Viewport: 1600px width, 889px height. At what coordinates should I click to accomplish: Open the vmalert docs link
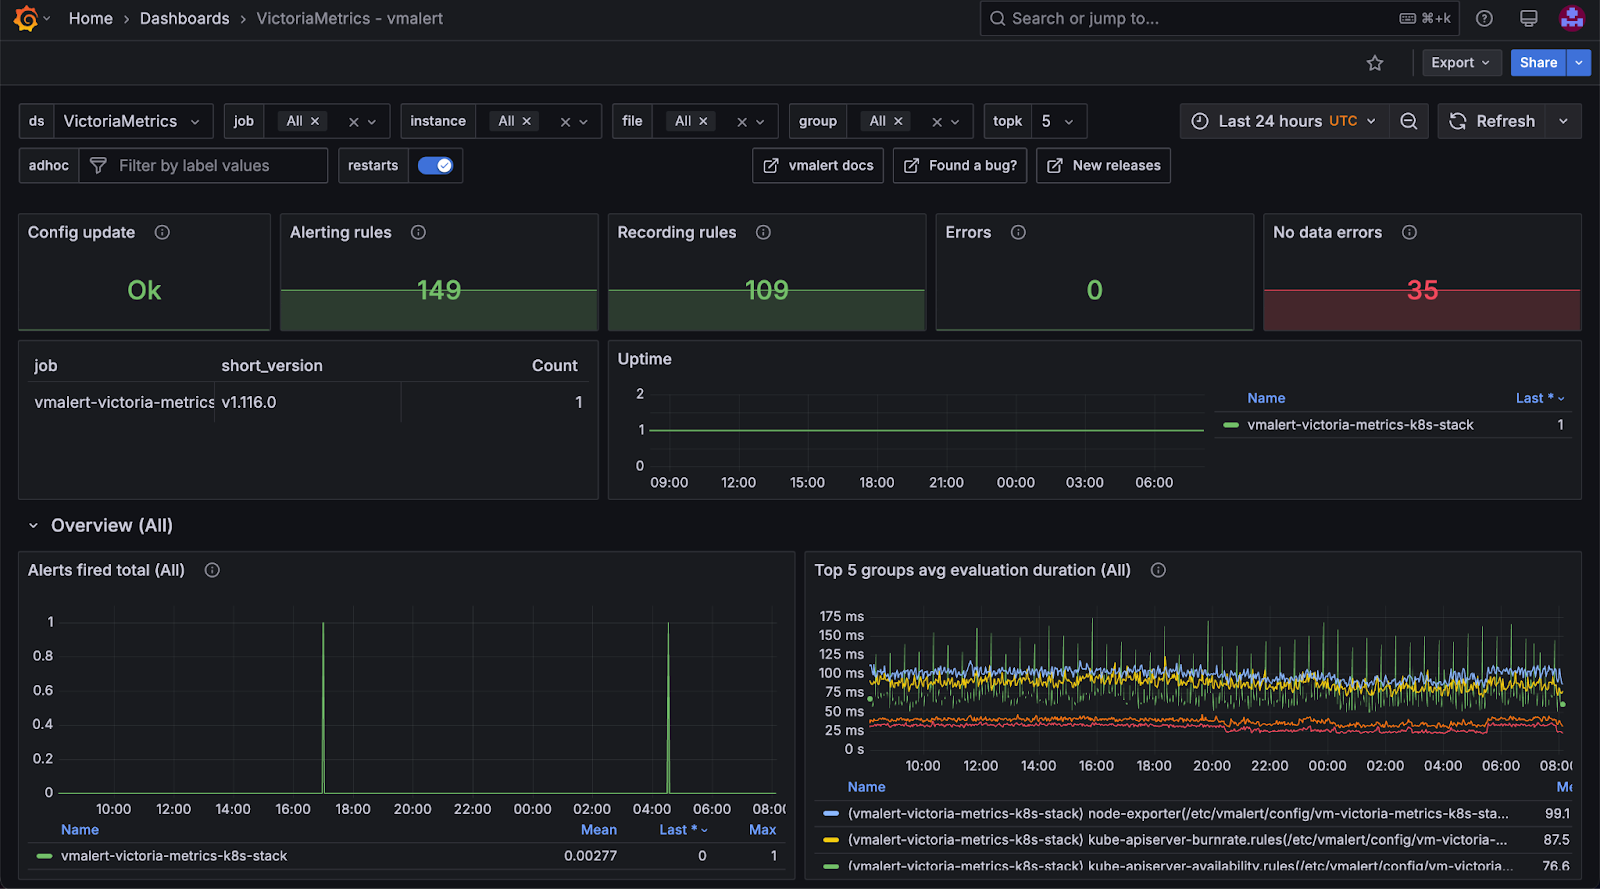tap(818, 166)
